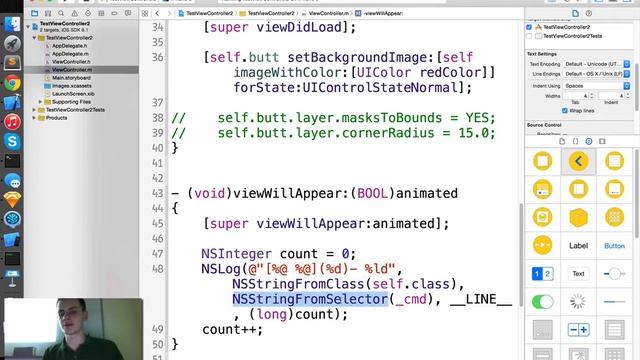Select the Switch object in library

coord(542,302)
